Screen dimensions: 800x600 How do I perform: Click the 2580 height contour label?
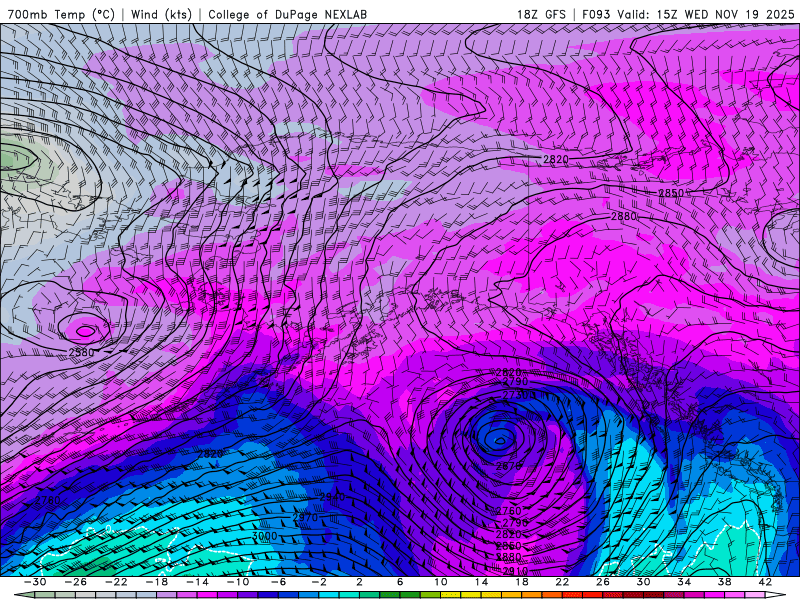point(81,352)
